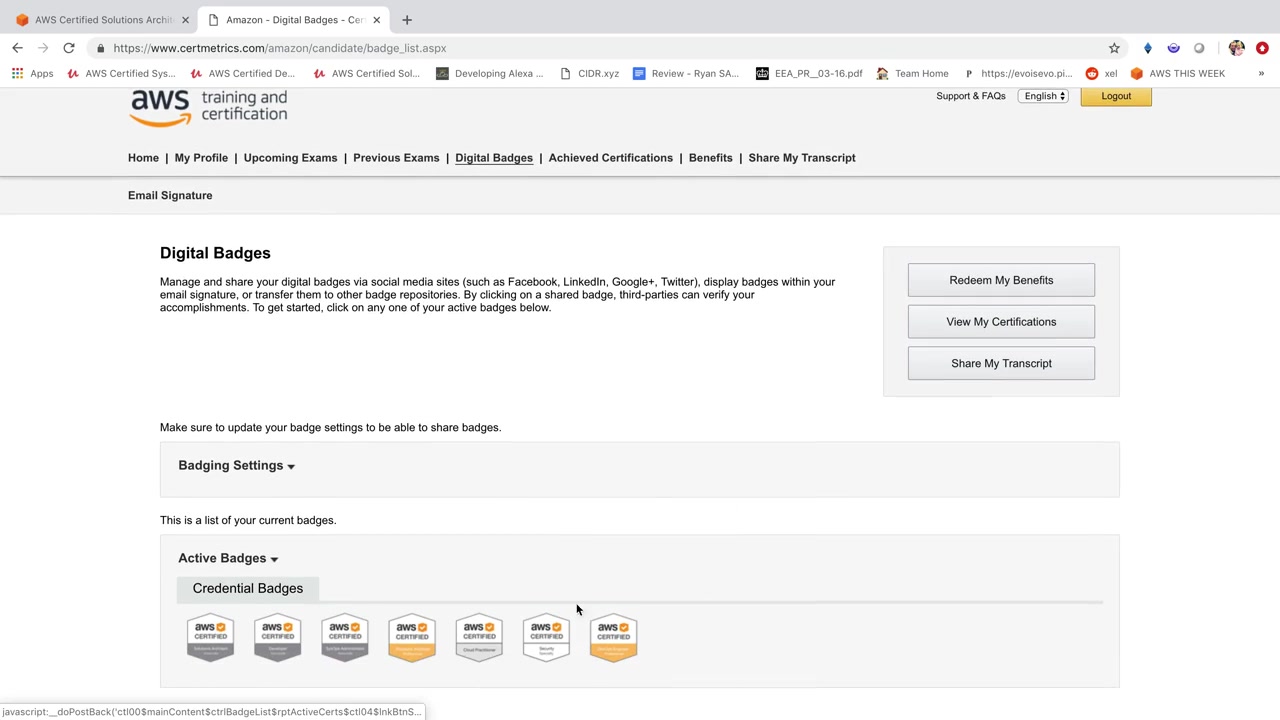1280x720 pixels.
Task: Open the AWS Certified Sys... bookmark
Action: (x=121, y=73)
